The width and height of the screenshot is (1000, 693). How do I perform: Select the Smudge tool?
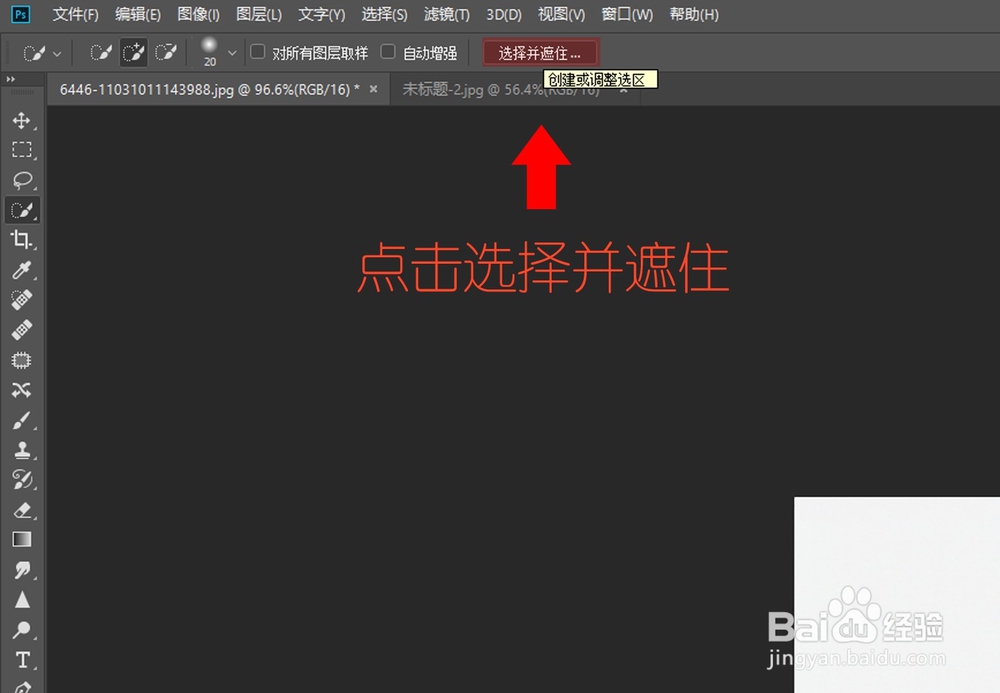point(22,570)
